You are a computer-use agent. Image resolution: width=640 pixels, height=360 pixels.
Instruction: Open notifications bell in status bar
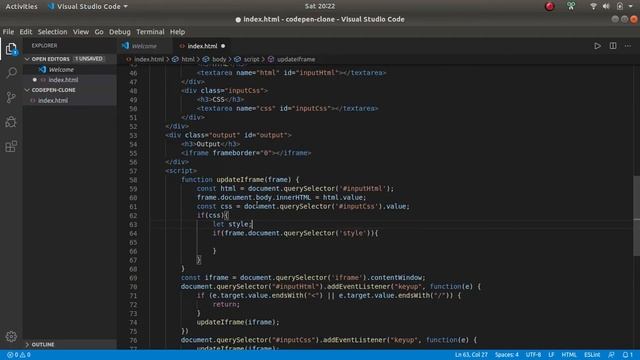coord(627,355)
